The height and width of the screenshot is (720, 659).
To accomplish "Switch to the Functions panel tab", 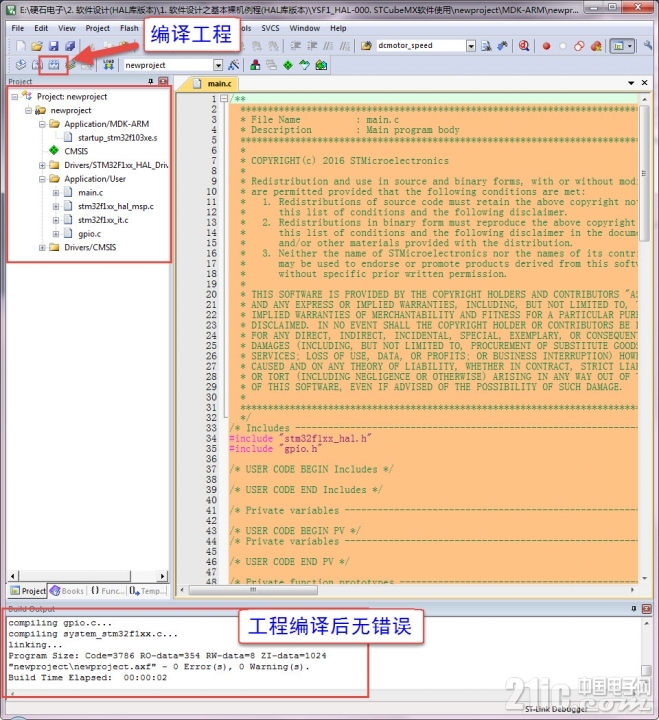I will click(107, 591).
